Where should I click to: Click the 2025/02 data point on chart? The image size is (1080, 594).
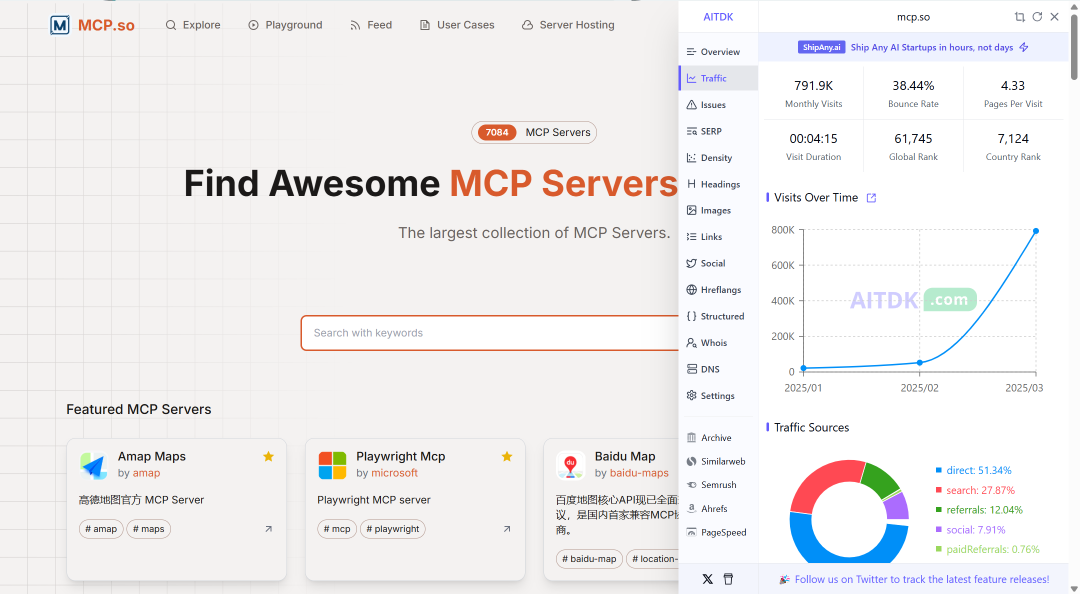(920, 362)
